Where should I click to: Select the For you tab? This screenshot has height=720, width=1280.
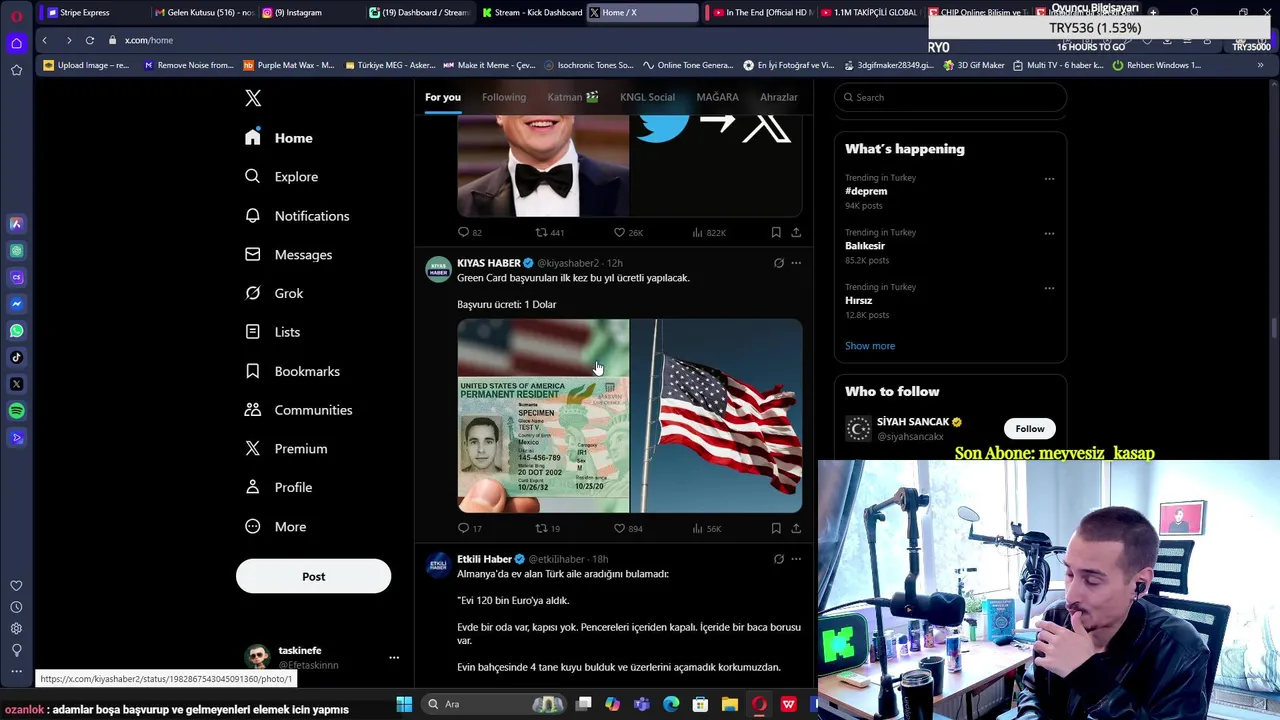(442, 97)
